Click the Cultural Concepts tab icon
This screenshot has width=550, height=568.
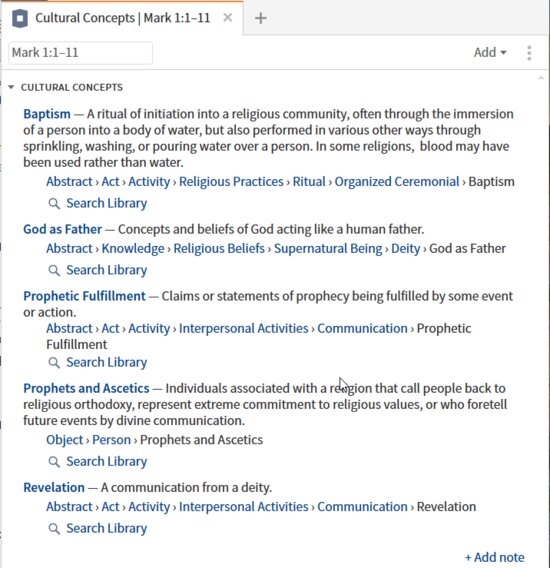[20, 18]
